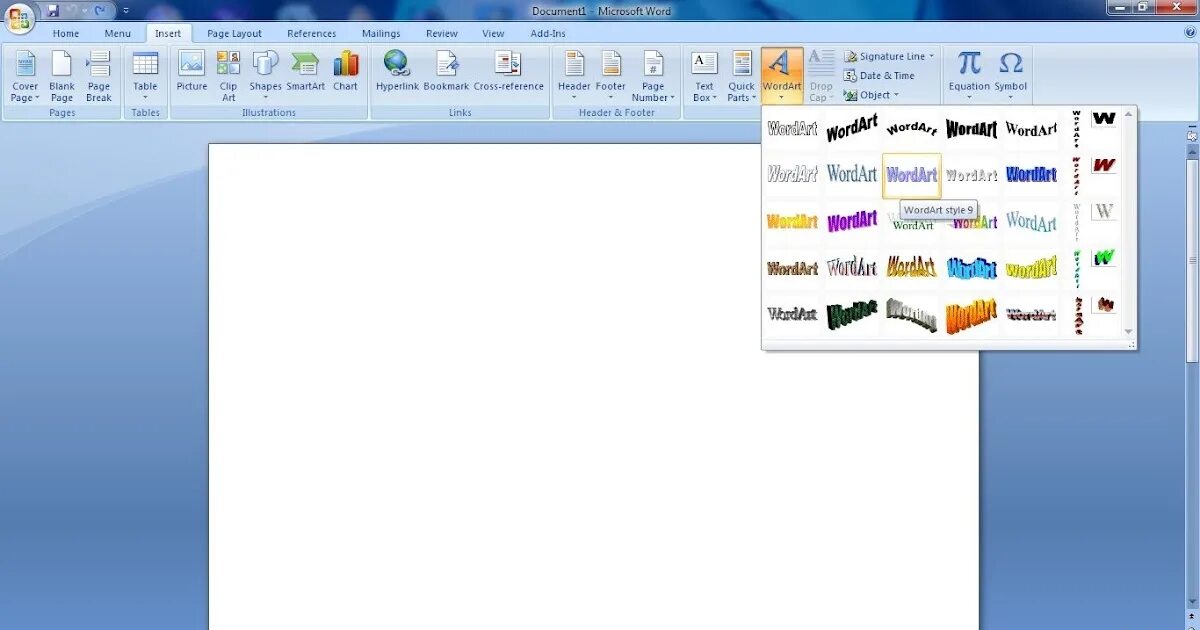Viewport: 1200px width, 630px height.
Task: Open the Object dropdown
Action: pyautogui.click(x=871, y=95)
